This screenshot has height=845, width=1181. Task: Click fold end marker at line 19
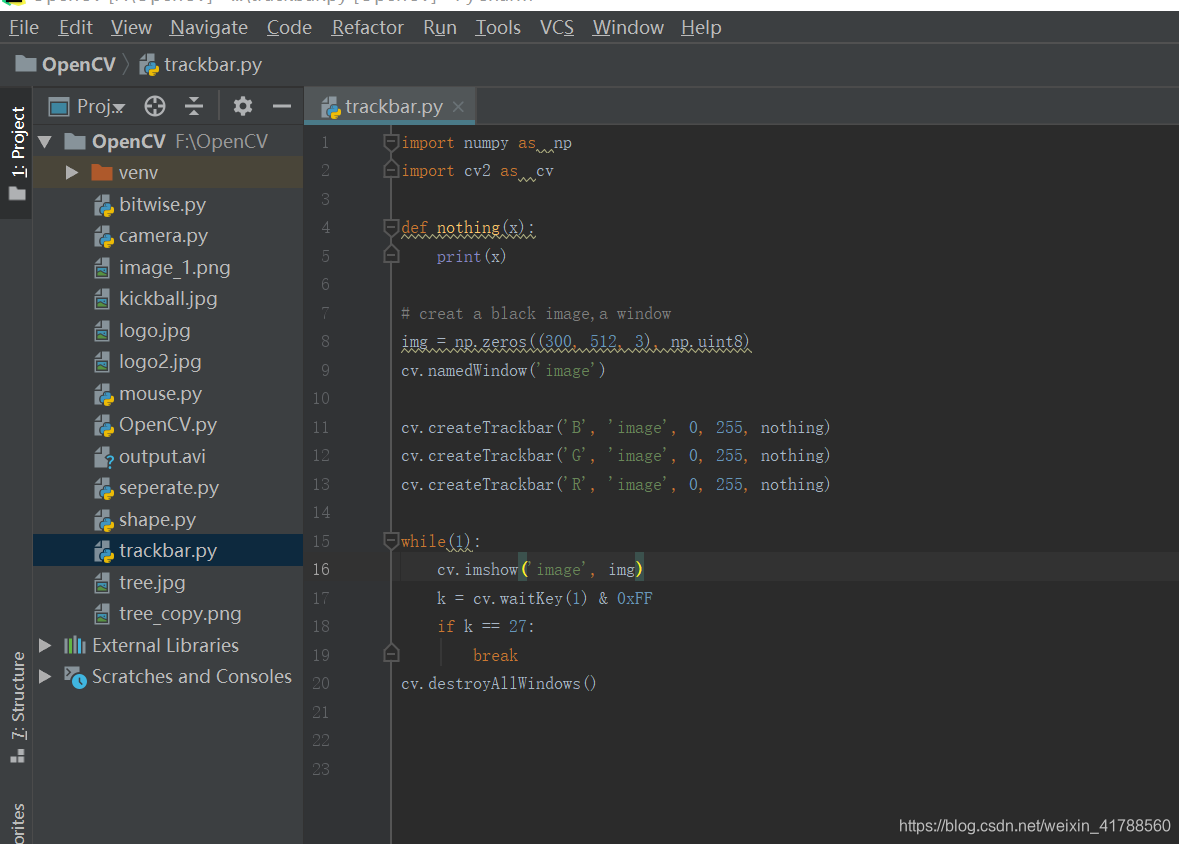pyautogui.click(x=391, y=654)
